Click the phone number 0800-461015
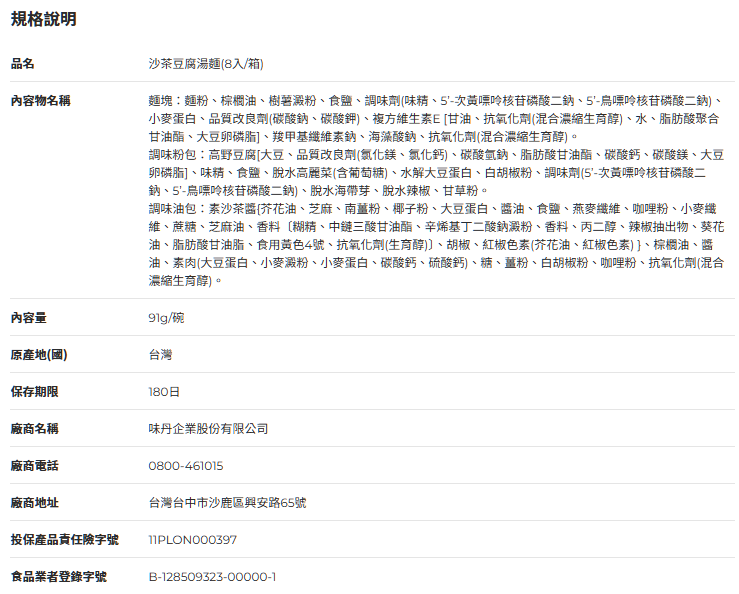 tap(185, 465)
